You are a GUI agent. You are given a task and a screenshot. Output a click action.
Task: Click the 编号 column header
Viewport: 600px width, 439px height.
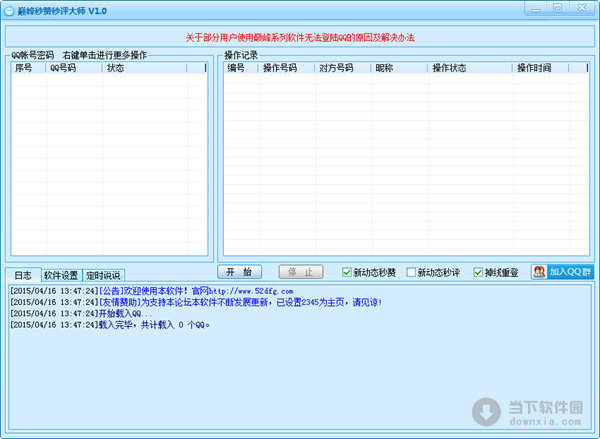[x=241, y=68]
